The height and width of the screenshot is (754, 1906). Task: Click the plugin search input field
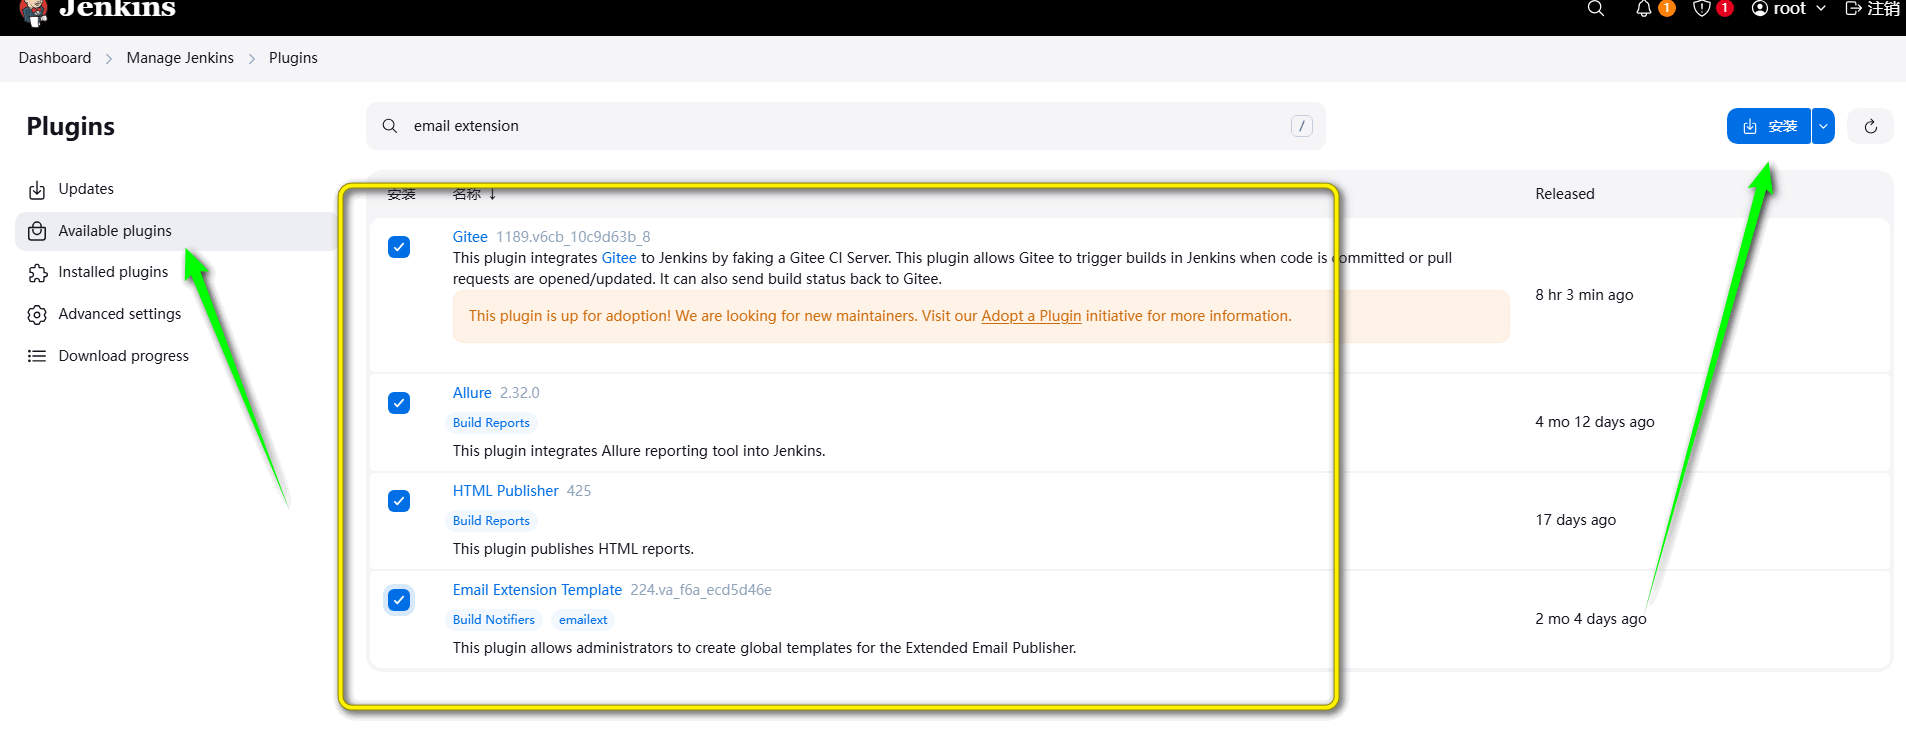[846, 126]
